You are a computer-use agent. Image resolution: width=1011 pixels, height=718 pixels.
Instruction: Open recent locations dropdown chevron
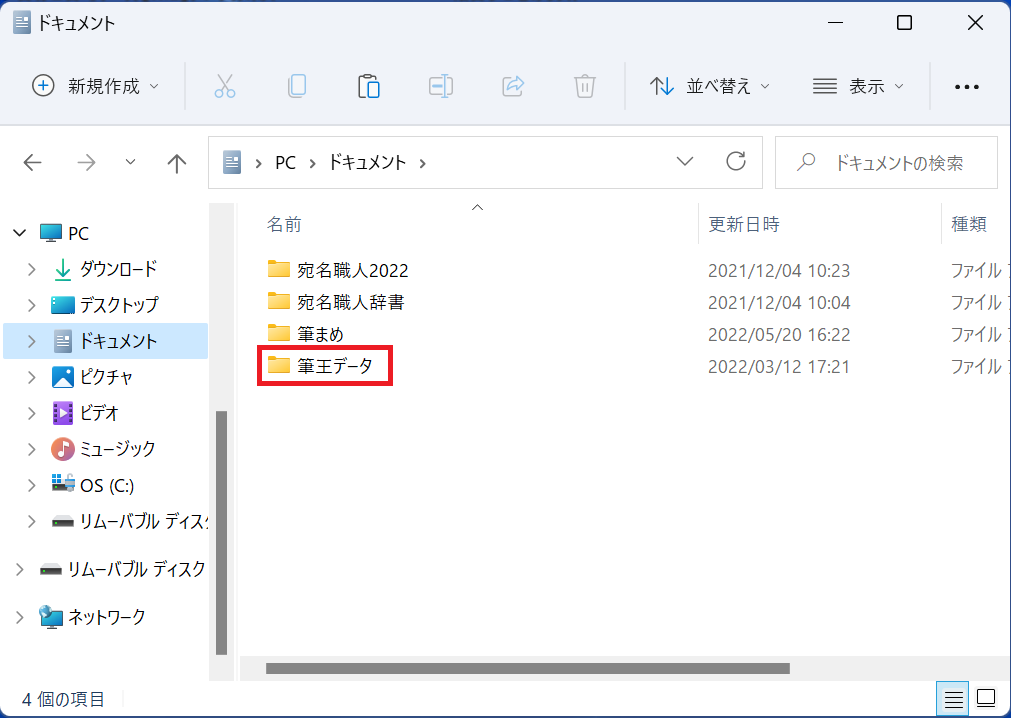(x=130, y=162)
